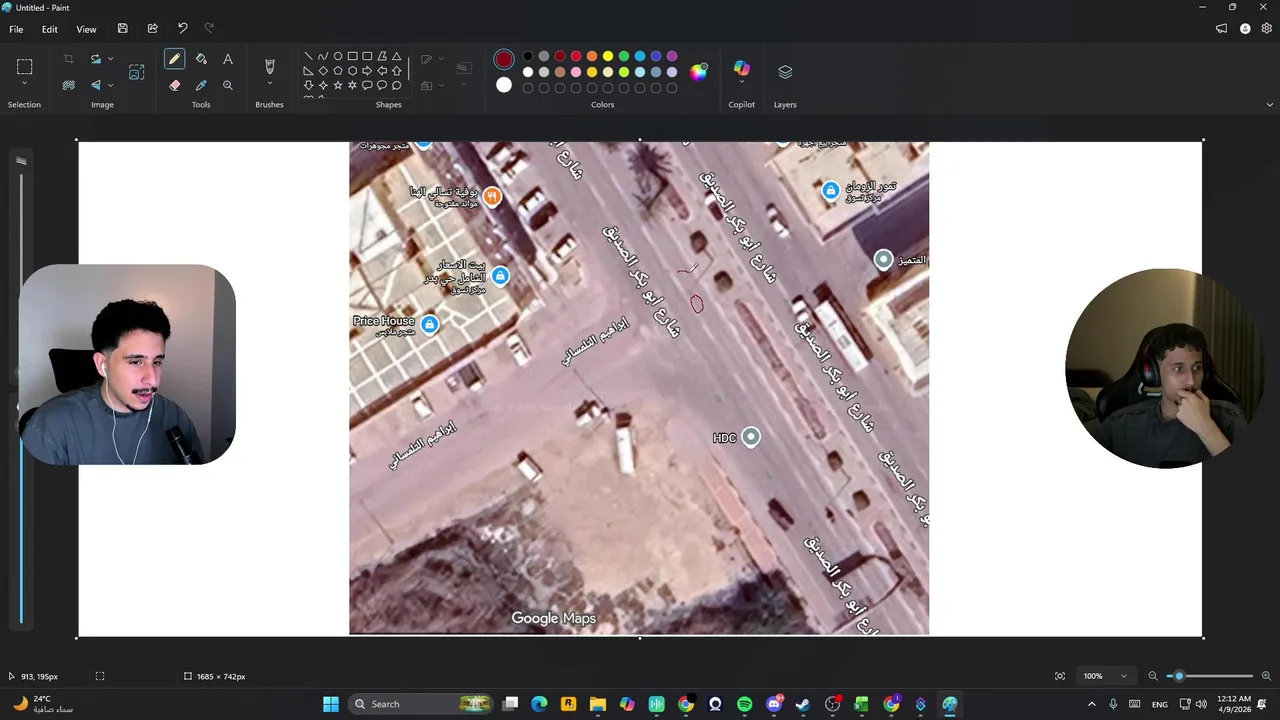Open the Edit colors wheel
The height and width of the screenshot is (720, 1280).
point(698,71)
